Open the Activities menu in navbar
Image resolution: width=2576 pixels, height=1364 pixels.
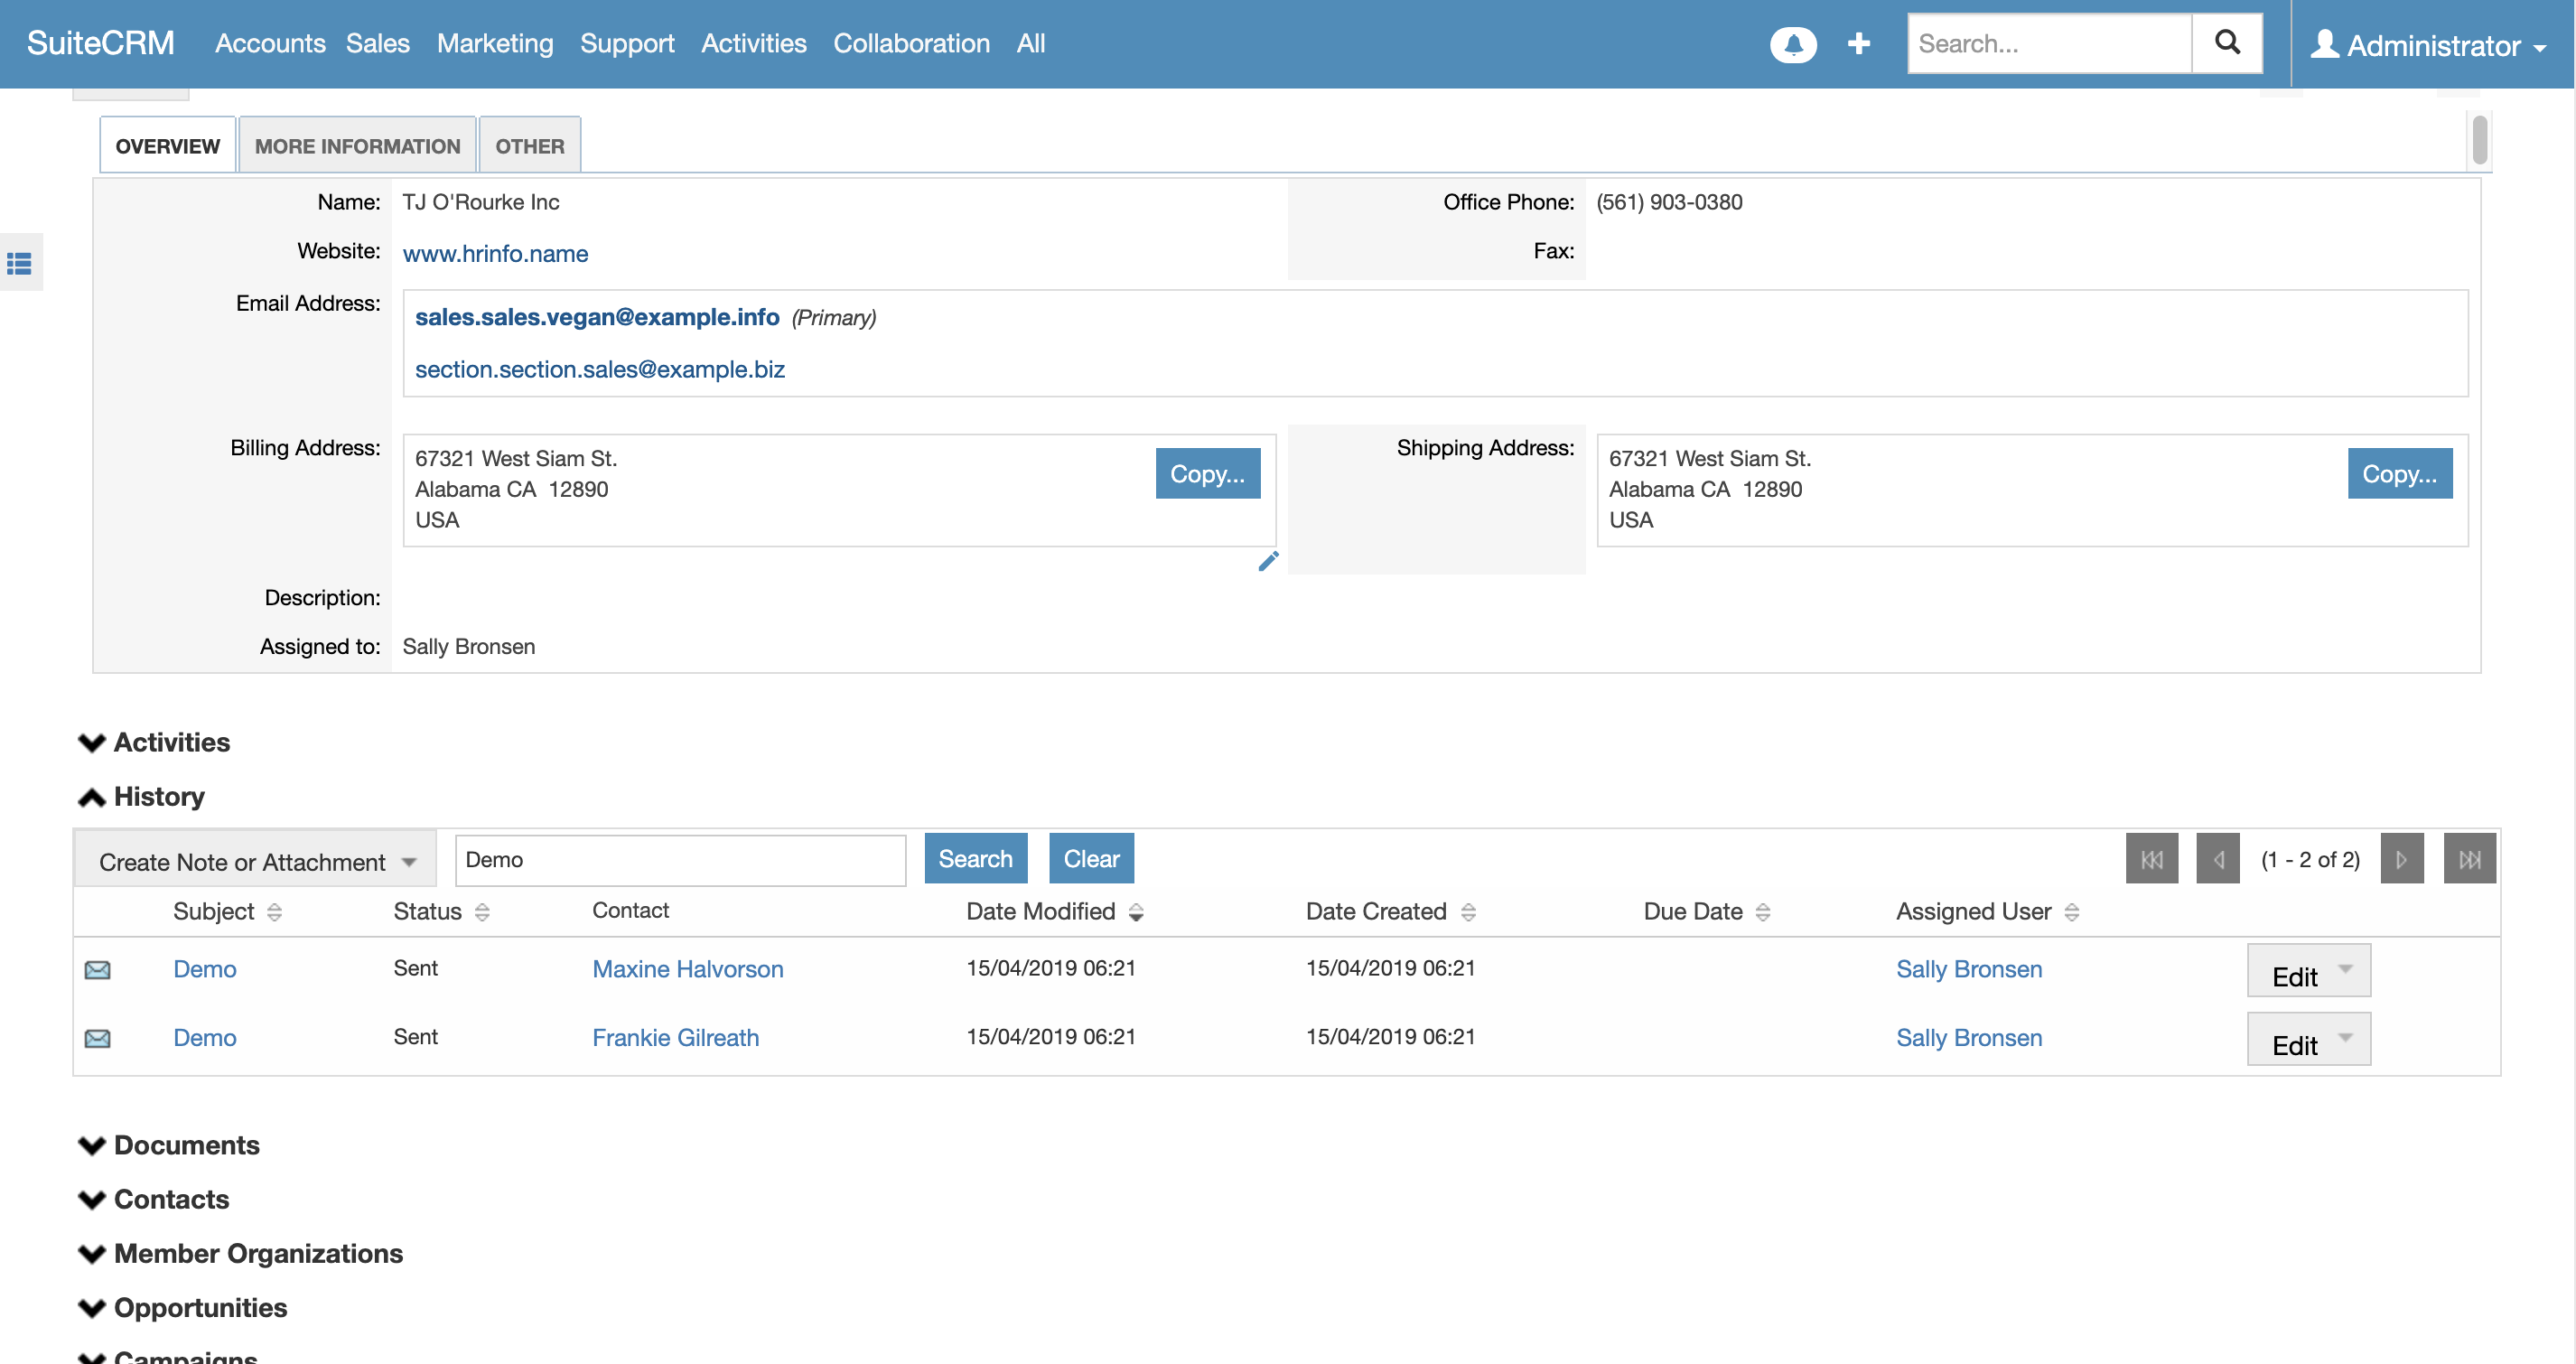pyautogui.click(x=753, y=43)
